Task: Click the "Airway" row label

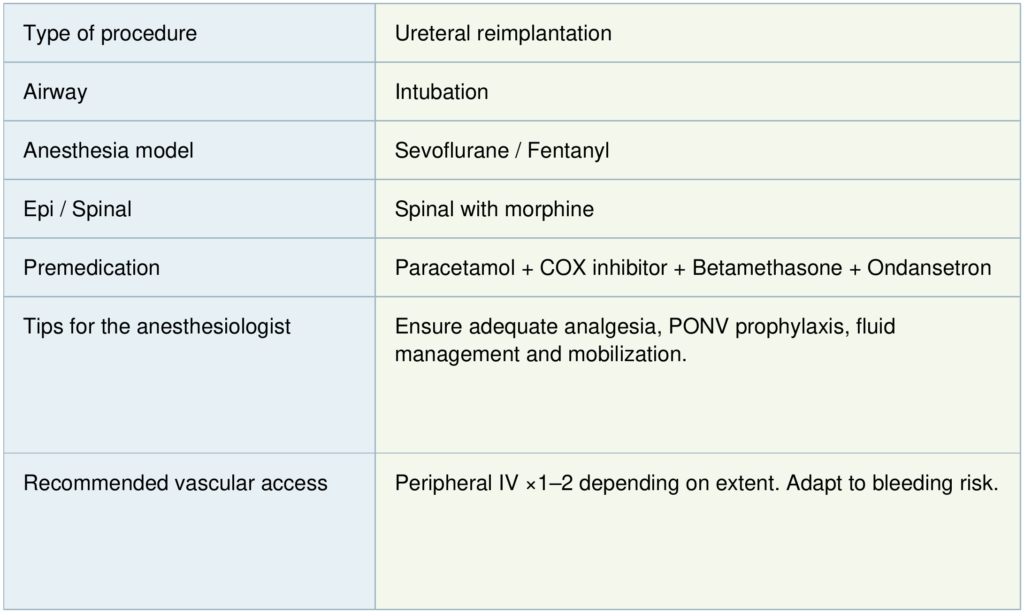Action: [55, 92]
